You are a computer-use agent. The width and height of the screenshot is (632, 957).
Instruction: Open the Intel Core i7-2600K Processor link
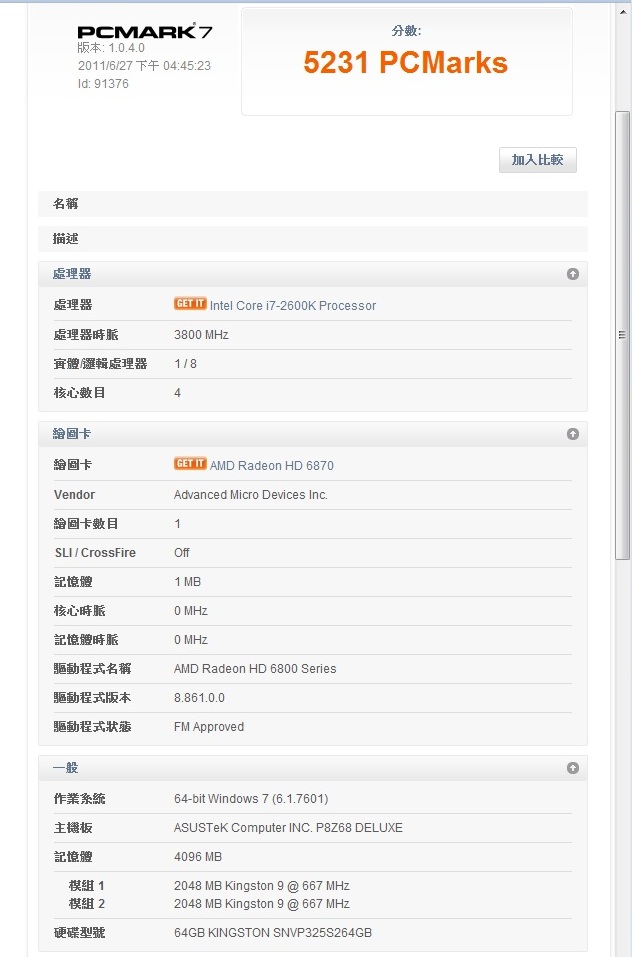292,306
